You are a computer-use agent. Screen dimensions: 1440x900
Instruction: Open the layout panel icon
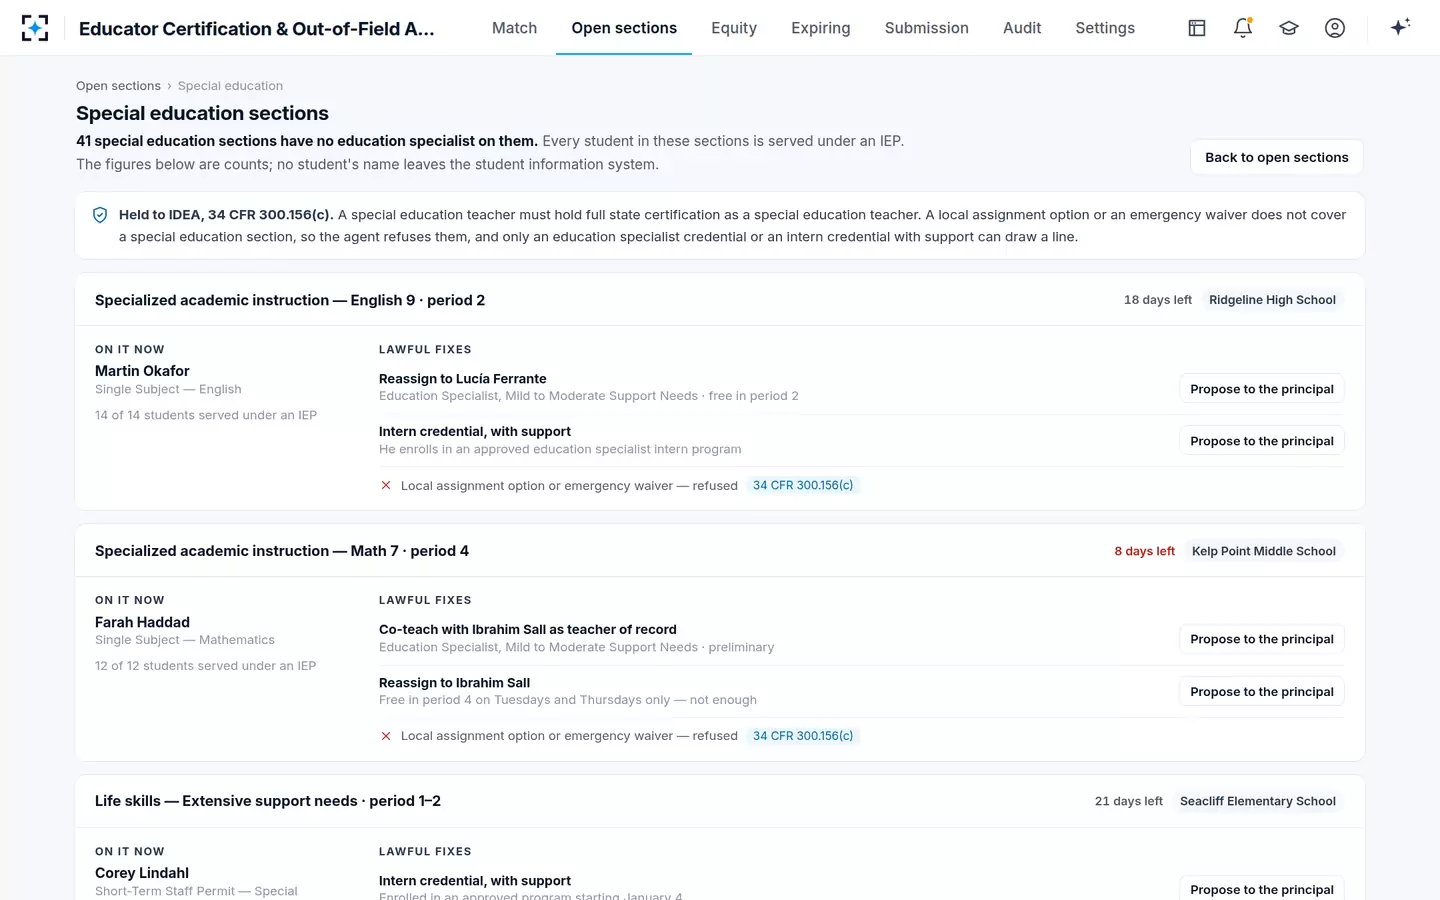(1197, 28)
